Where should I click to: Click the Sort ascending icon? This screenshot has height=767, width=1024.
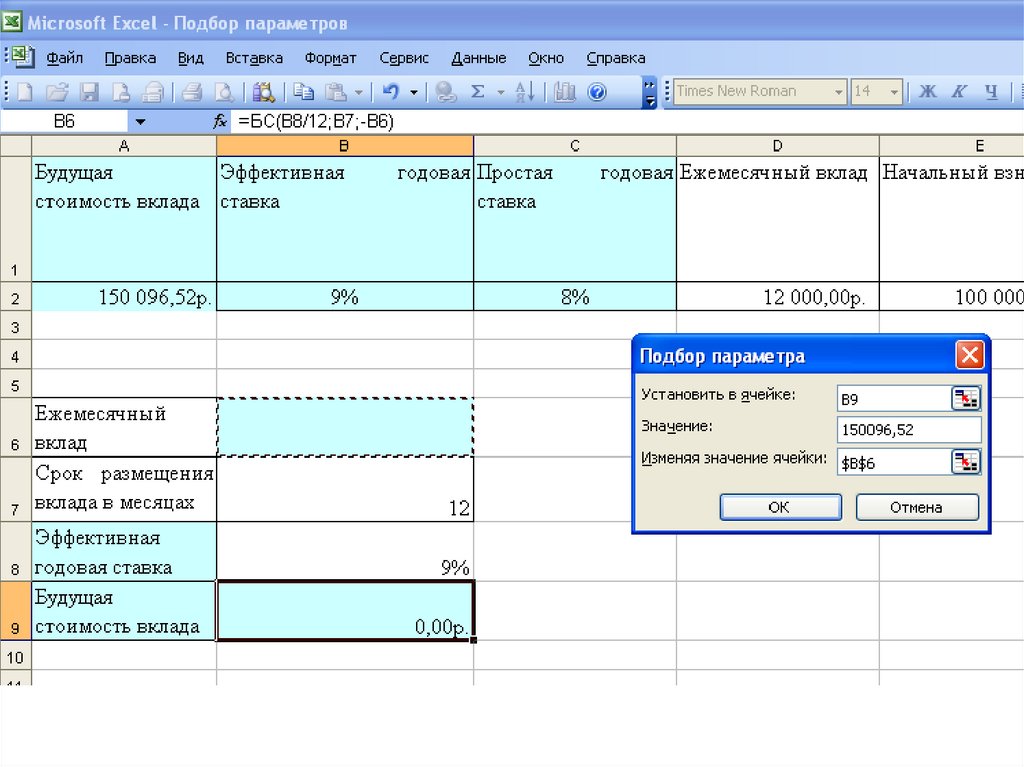pyautogui.click(x=525, y=92)
